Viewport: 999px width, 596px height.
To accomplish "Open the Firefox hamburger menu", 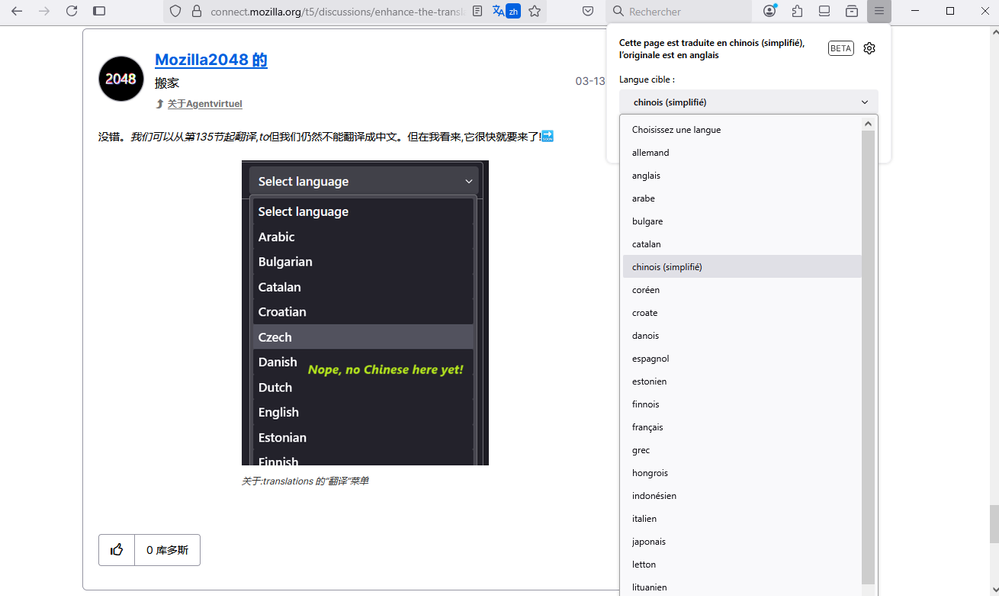I will [x=879, y=11].
